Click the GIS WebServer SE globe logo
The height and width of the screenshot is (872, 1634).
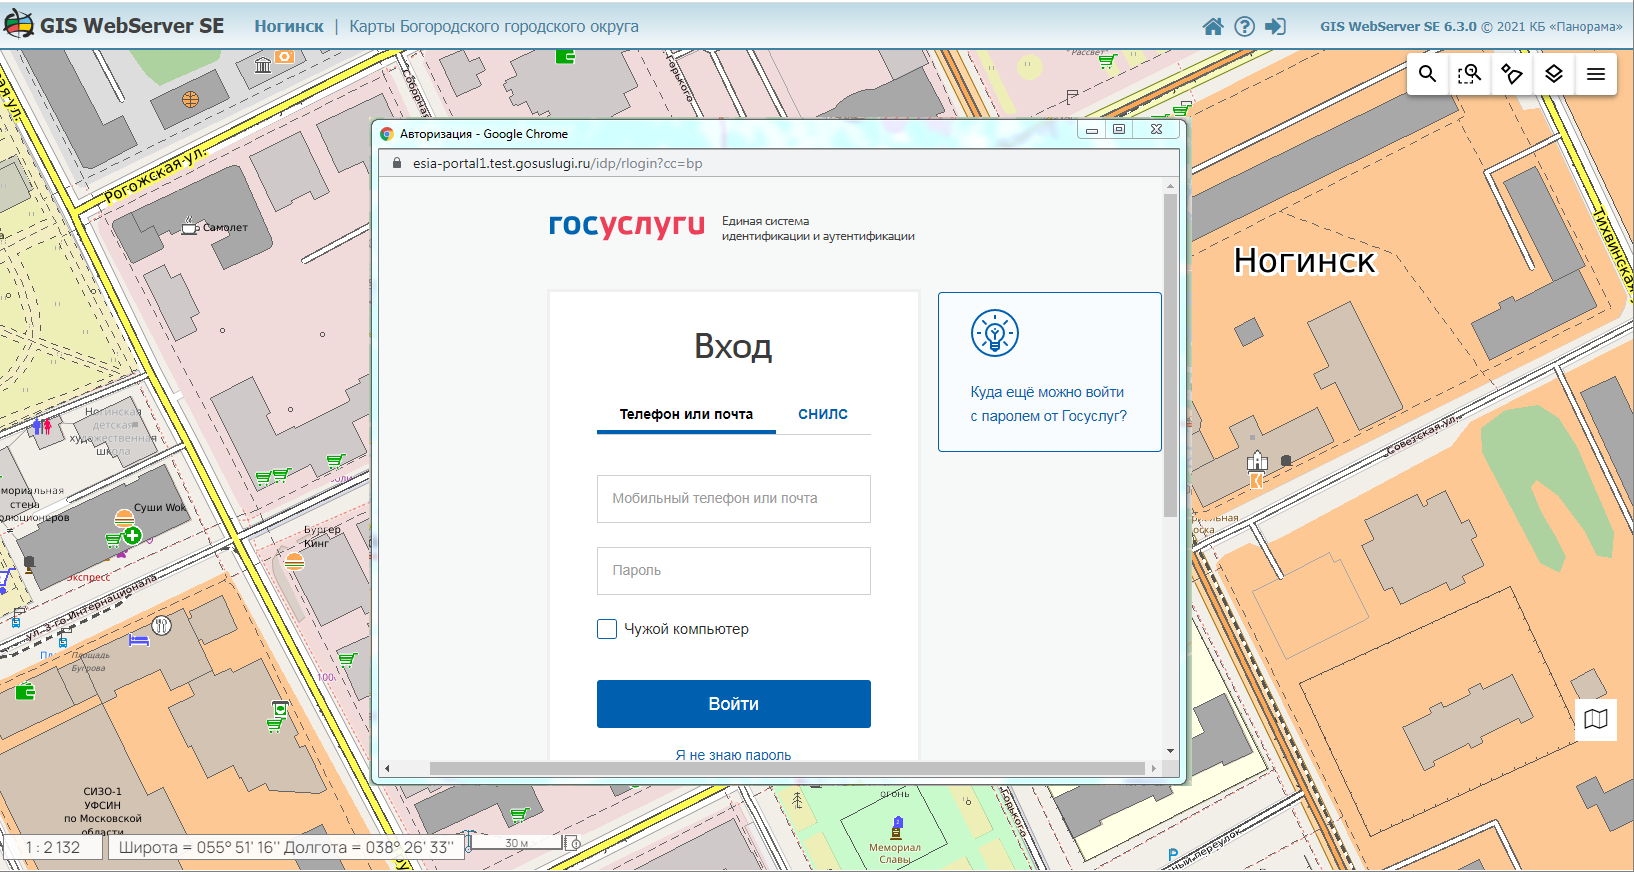(x=18, y=24)
